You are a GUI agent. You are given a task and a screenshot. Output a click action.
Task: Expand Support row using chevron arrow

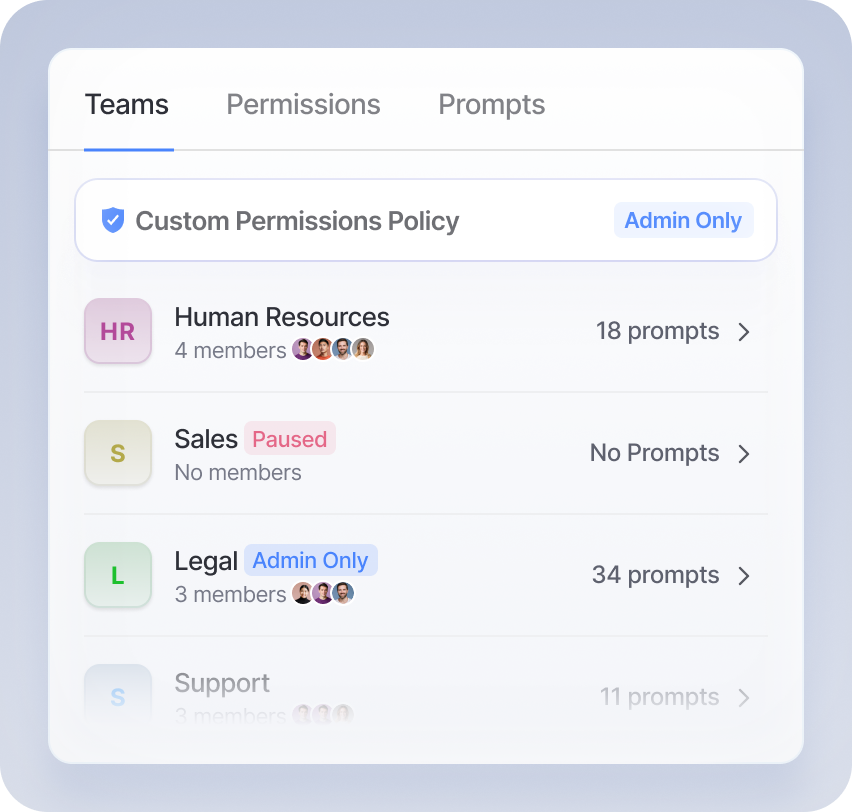744,698
